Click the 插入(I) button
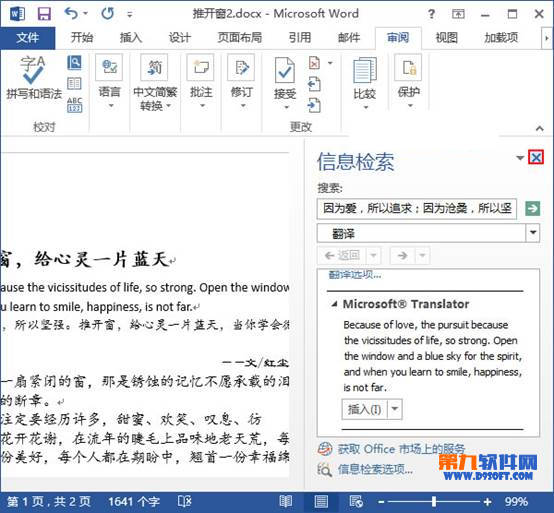Image resolution: width=554 pixels, height=513 pixels. point(365,409)
